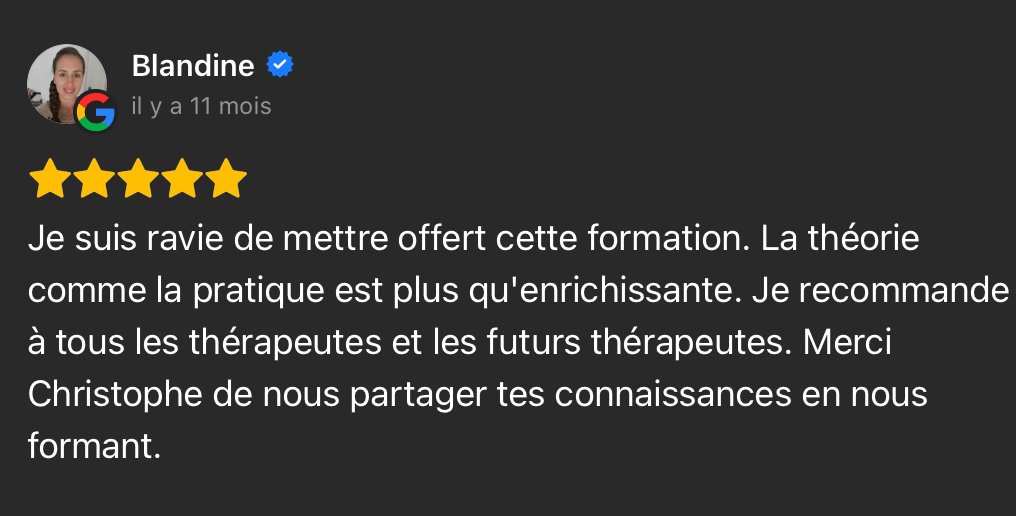Click the second gold rating star
Viewport: 1016px width, 516px height.
(x=93, y=179)
